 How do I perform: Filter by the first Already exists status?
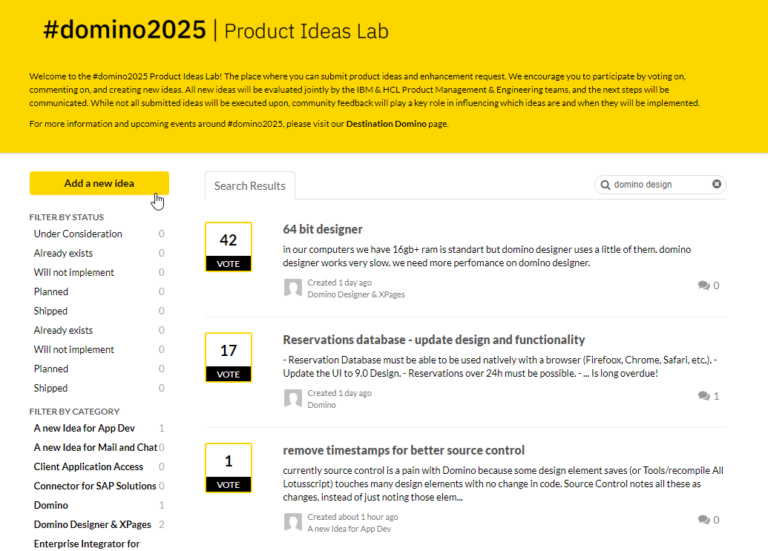click(63, 253)
